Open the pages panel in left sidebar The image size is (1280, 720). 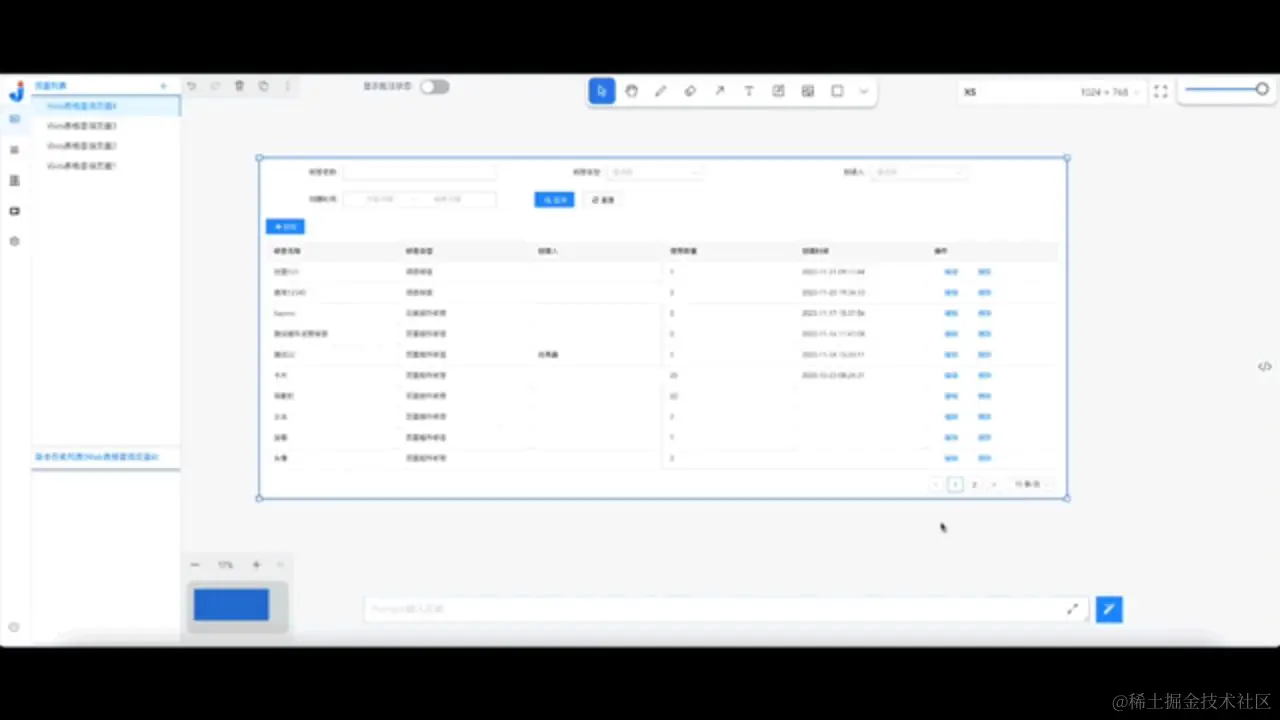click(x=14, y=119)
